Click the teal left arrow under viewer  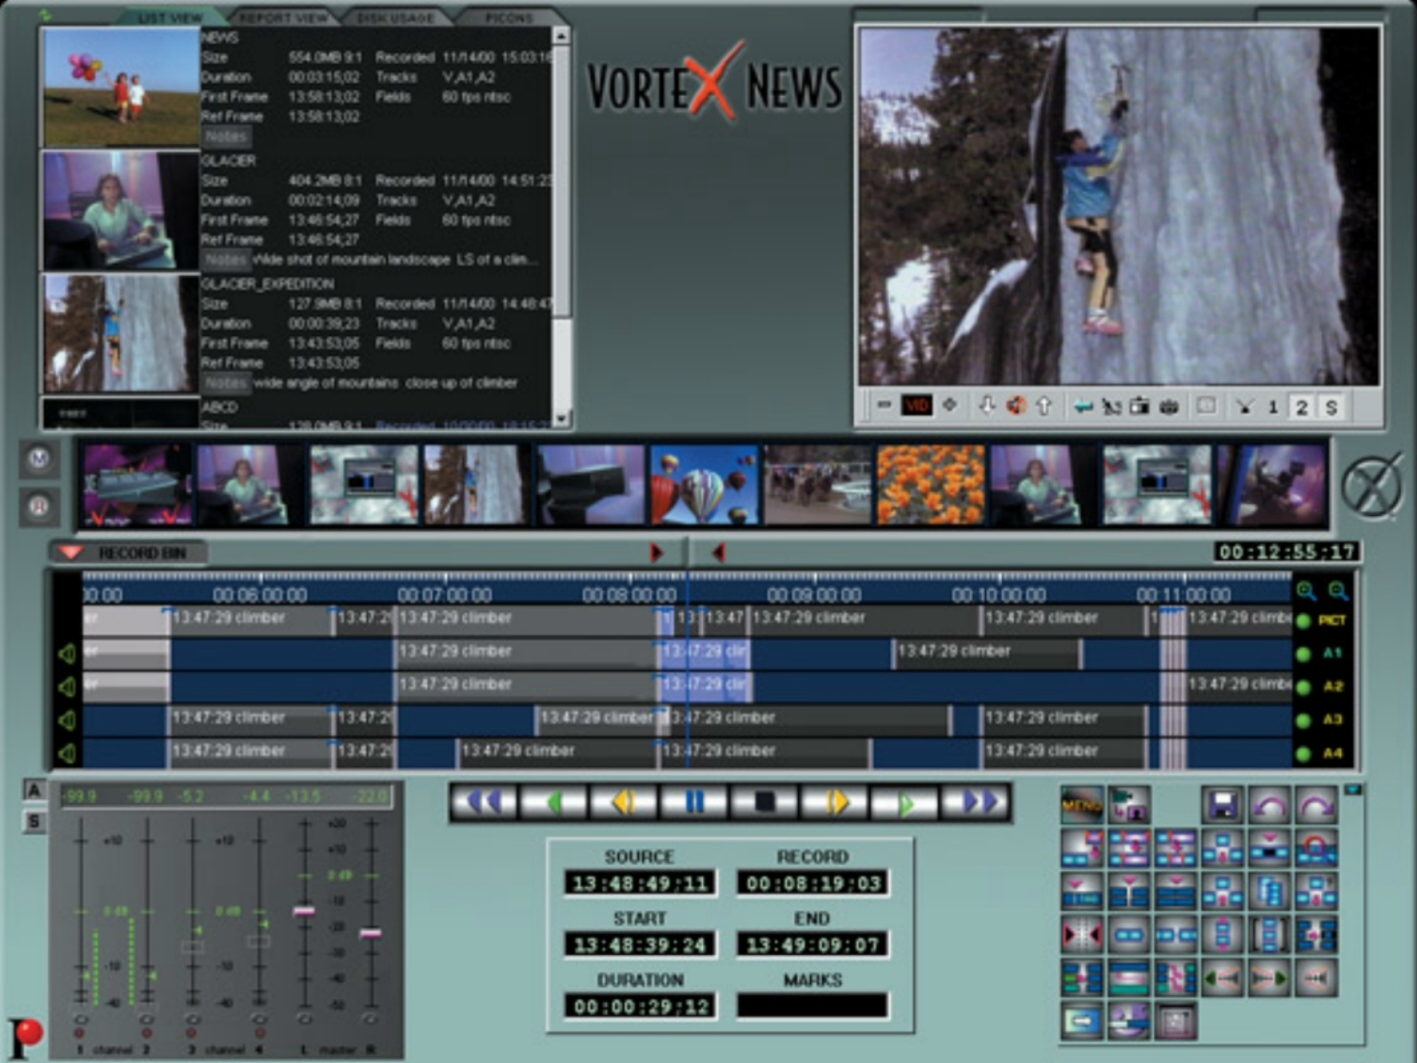tap(1082, 406)
